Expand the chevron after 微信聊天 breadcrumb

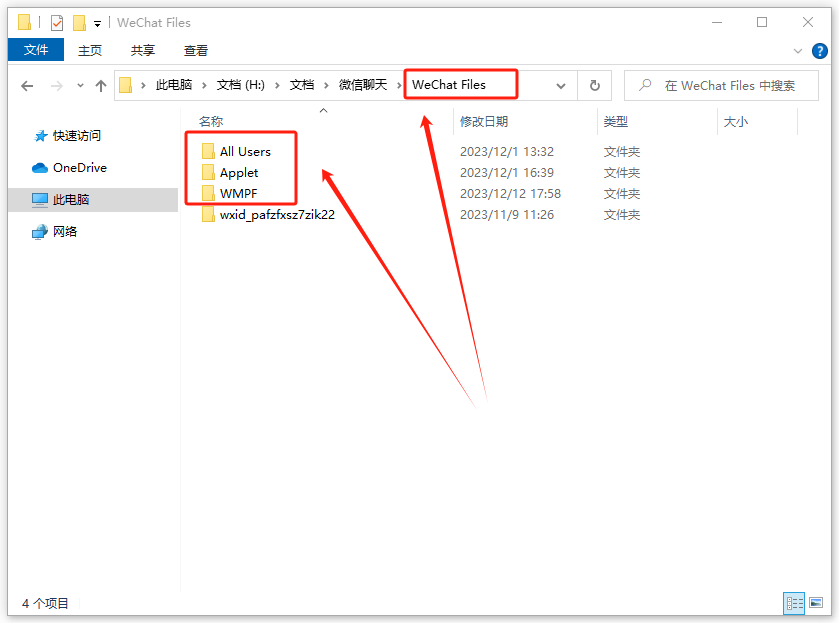tap(399, 86)
